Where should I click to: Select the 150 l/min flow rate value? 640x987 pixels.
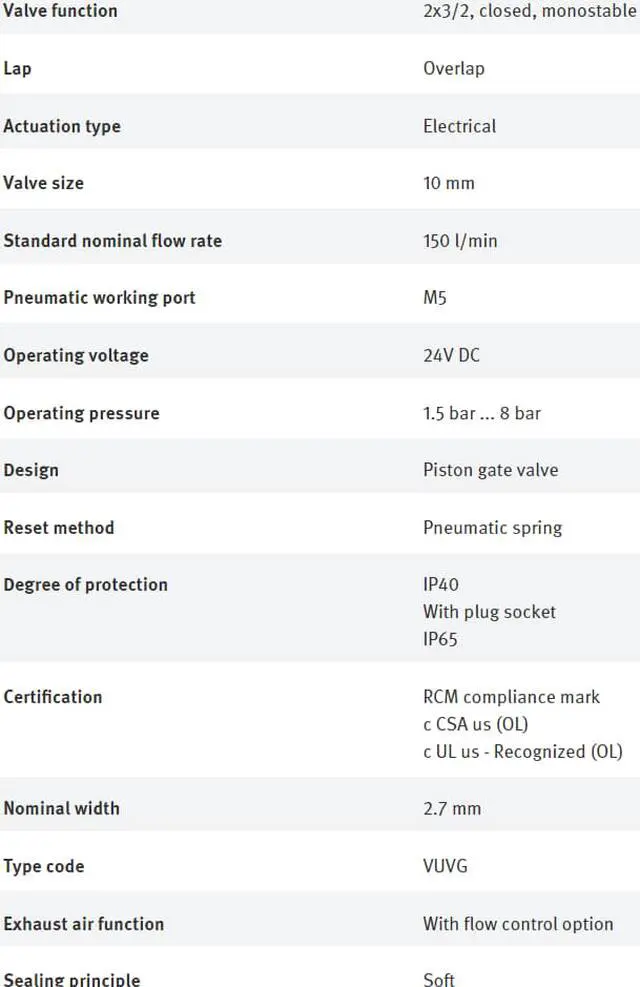[x=460, y=241]
